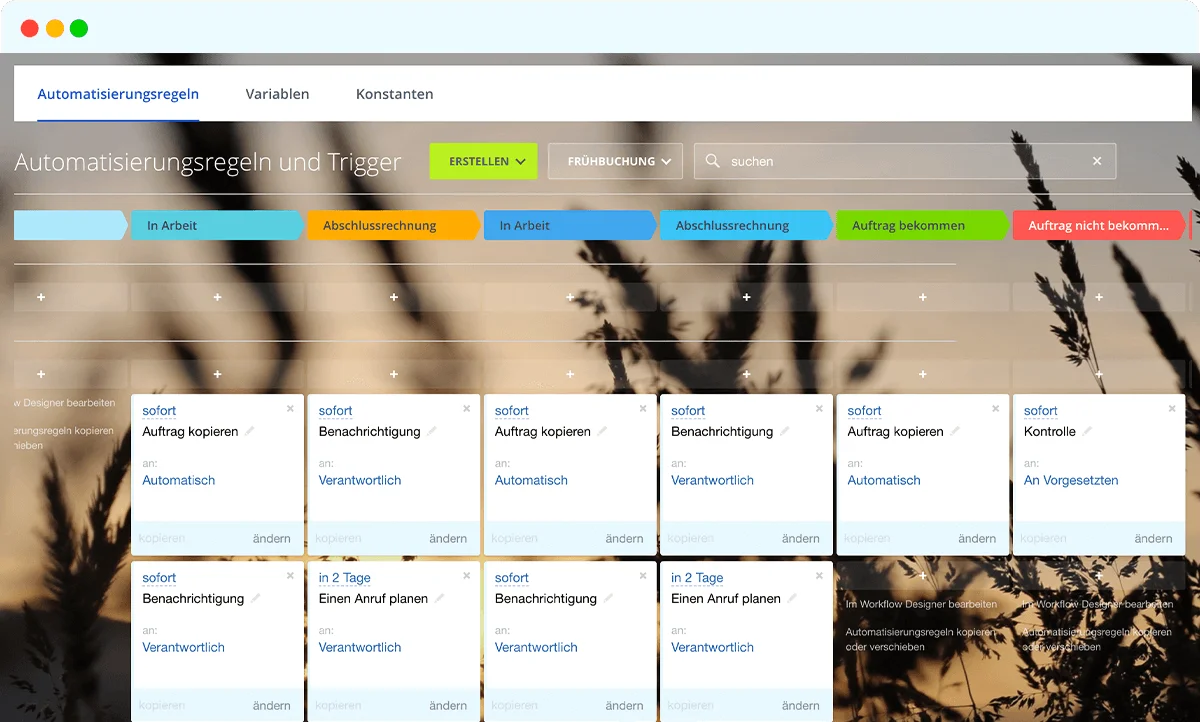This screenshot has width=1200, height=722.
Task: Remove Einen Anruf planen in blue Abschlussrechnung column
Action: click(819, 576)
